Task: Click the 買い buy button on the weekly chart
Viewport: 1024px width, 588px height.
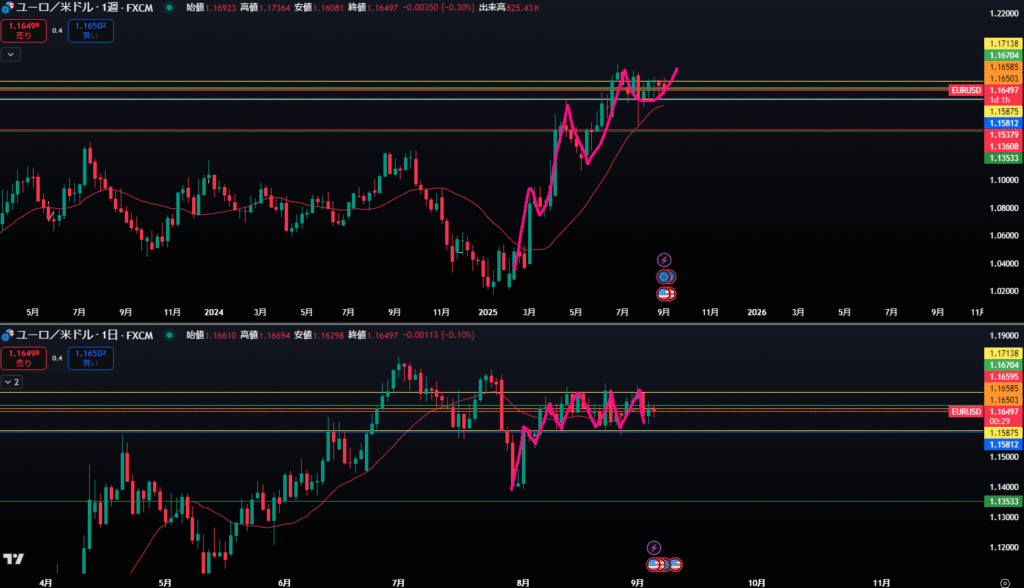Action: point(91,31)
